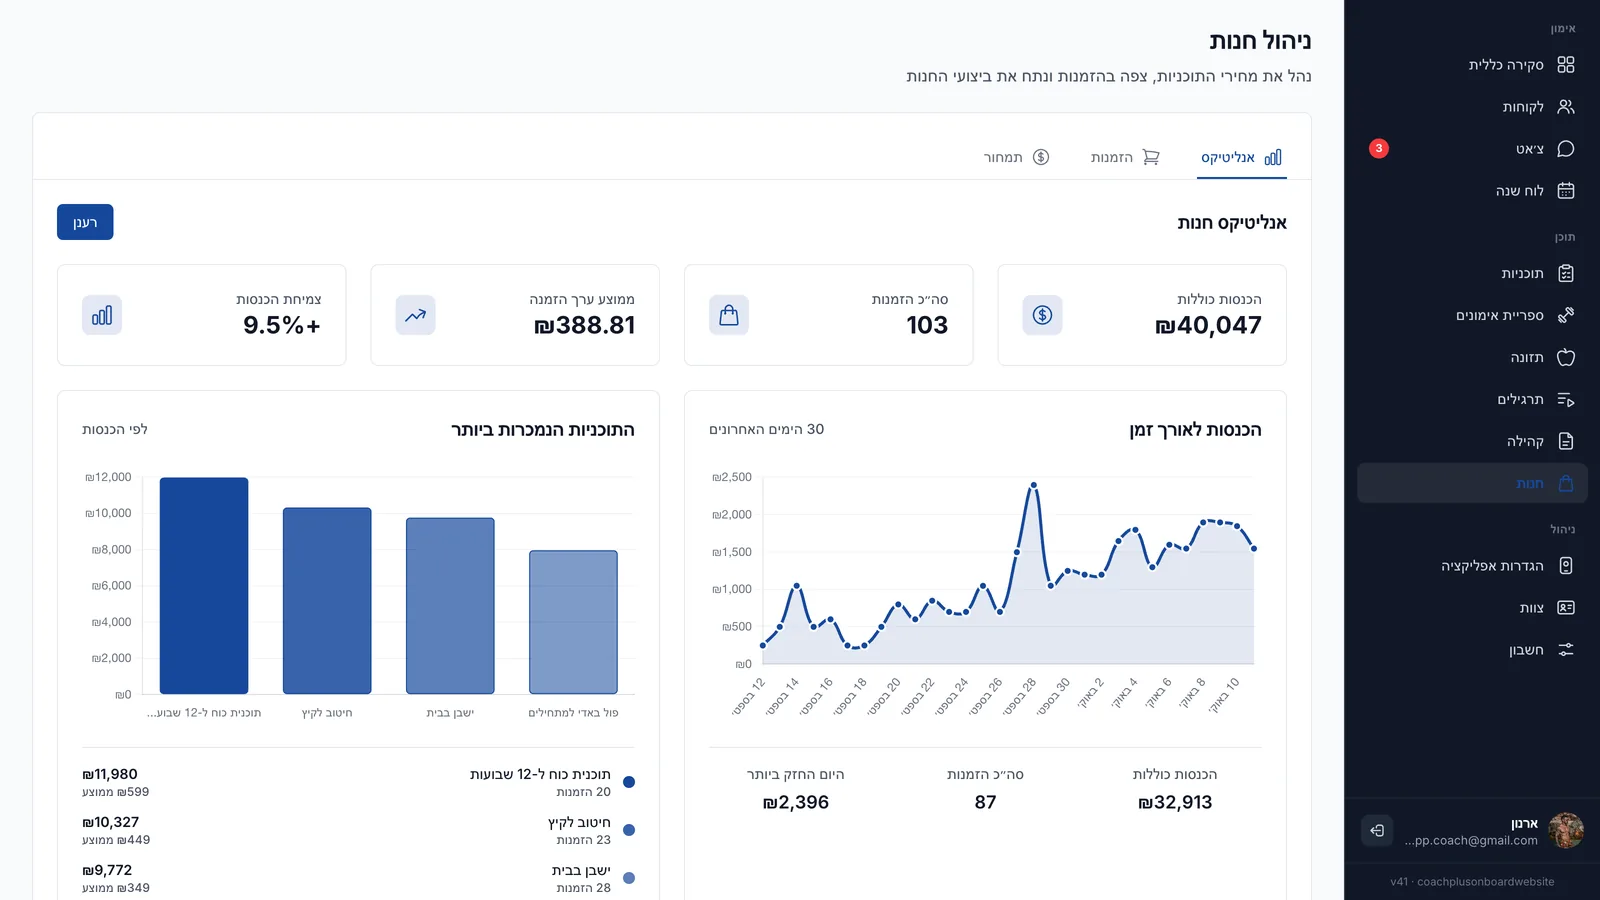1600x900 pixels.
Task: Click the shopping bag icon in סה״כ הזמנות card
Action: click(x=729, y=315)
